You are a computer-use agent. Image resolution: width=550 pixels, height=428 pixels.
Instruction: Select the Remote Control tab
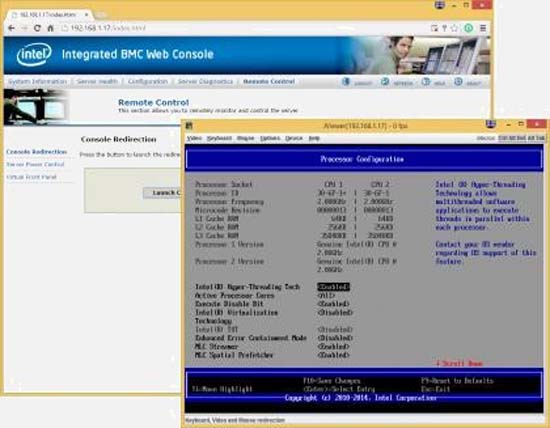pos(269,81)
